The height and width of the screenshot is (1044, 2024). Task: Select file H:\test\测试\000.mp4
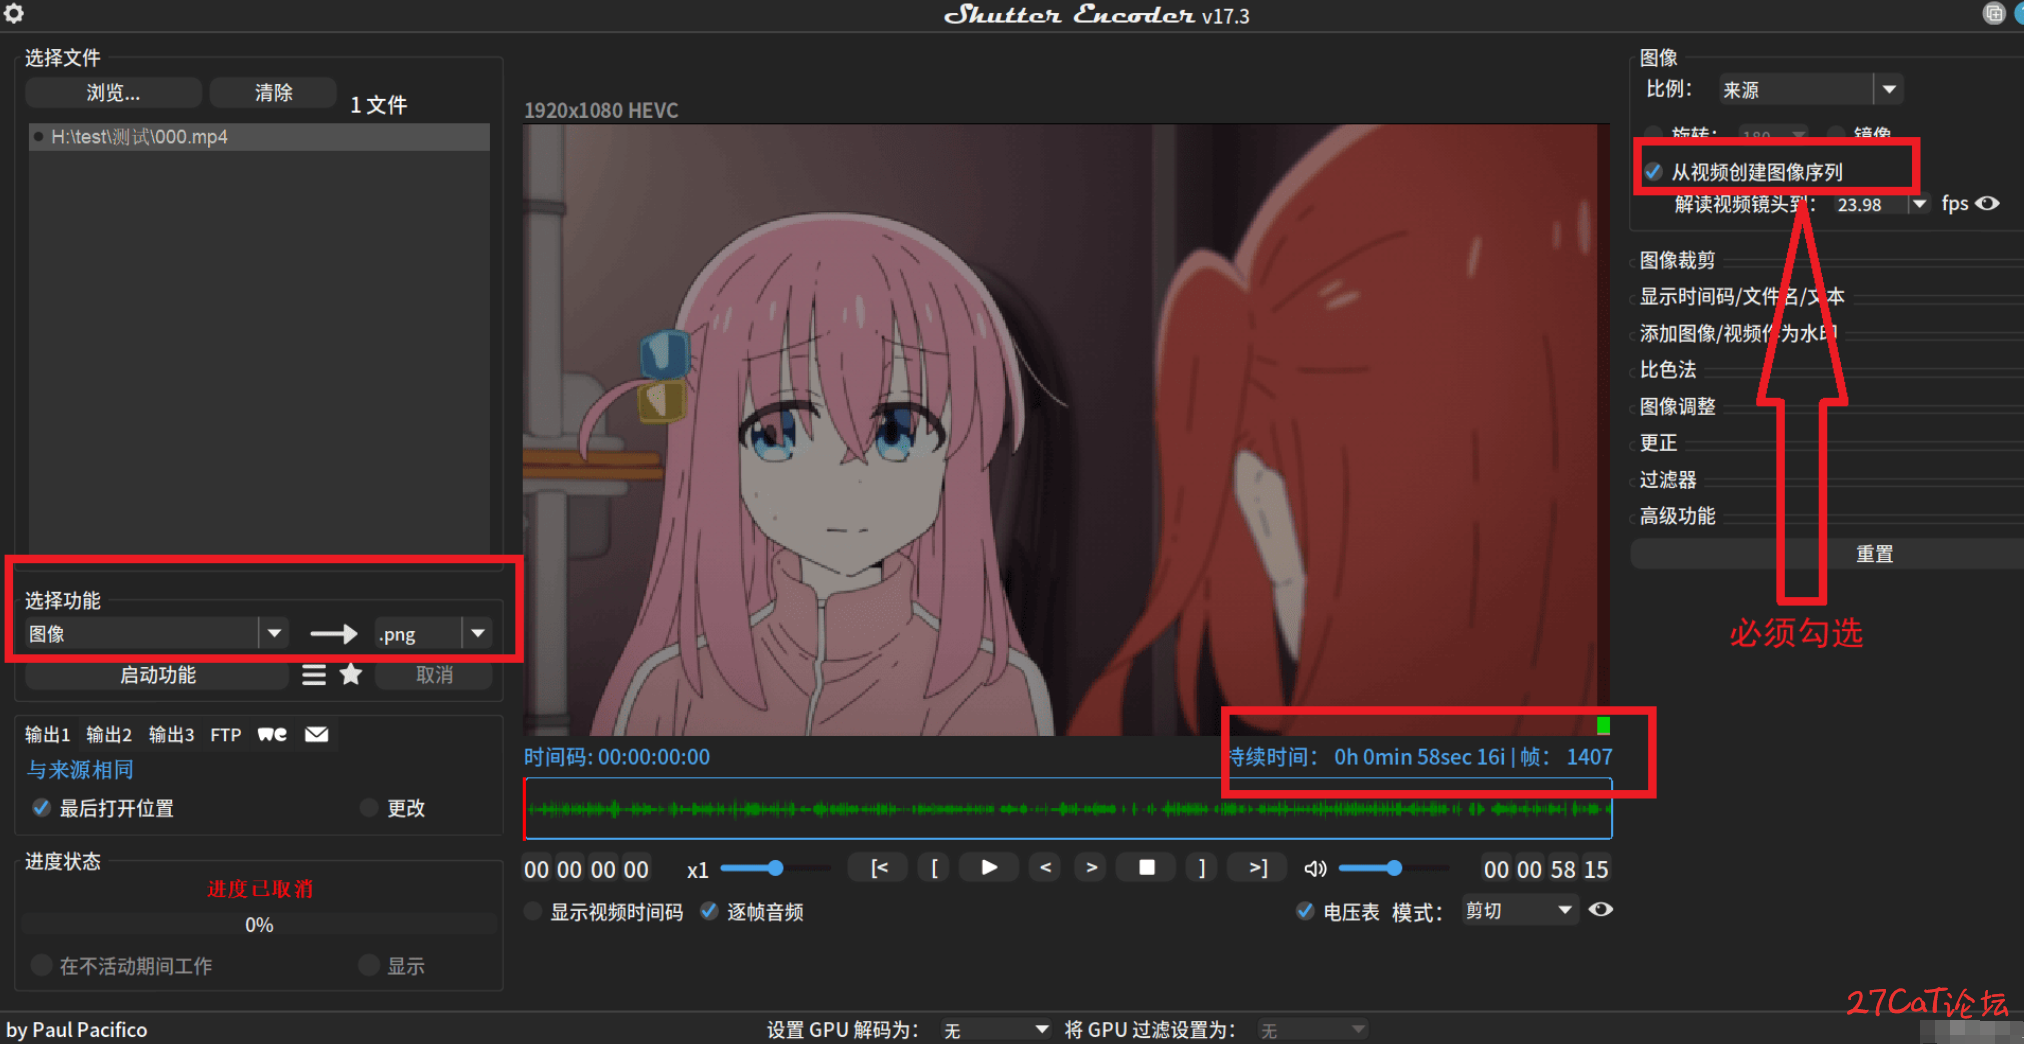click(x=259, y=137)
